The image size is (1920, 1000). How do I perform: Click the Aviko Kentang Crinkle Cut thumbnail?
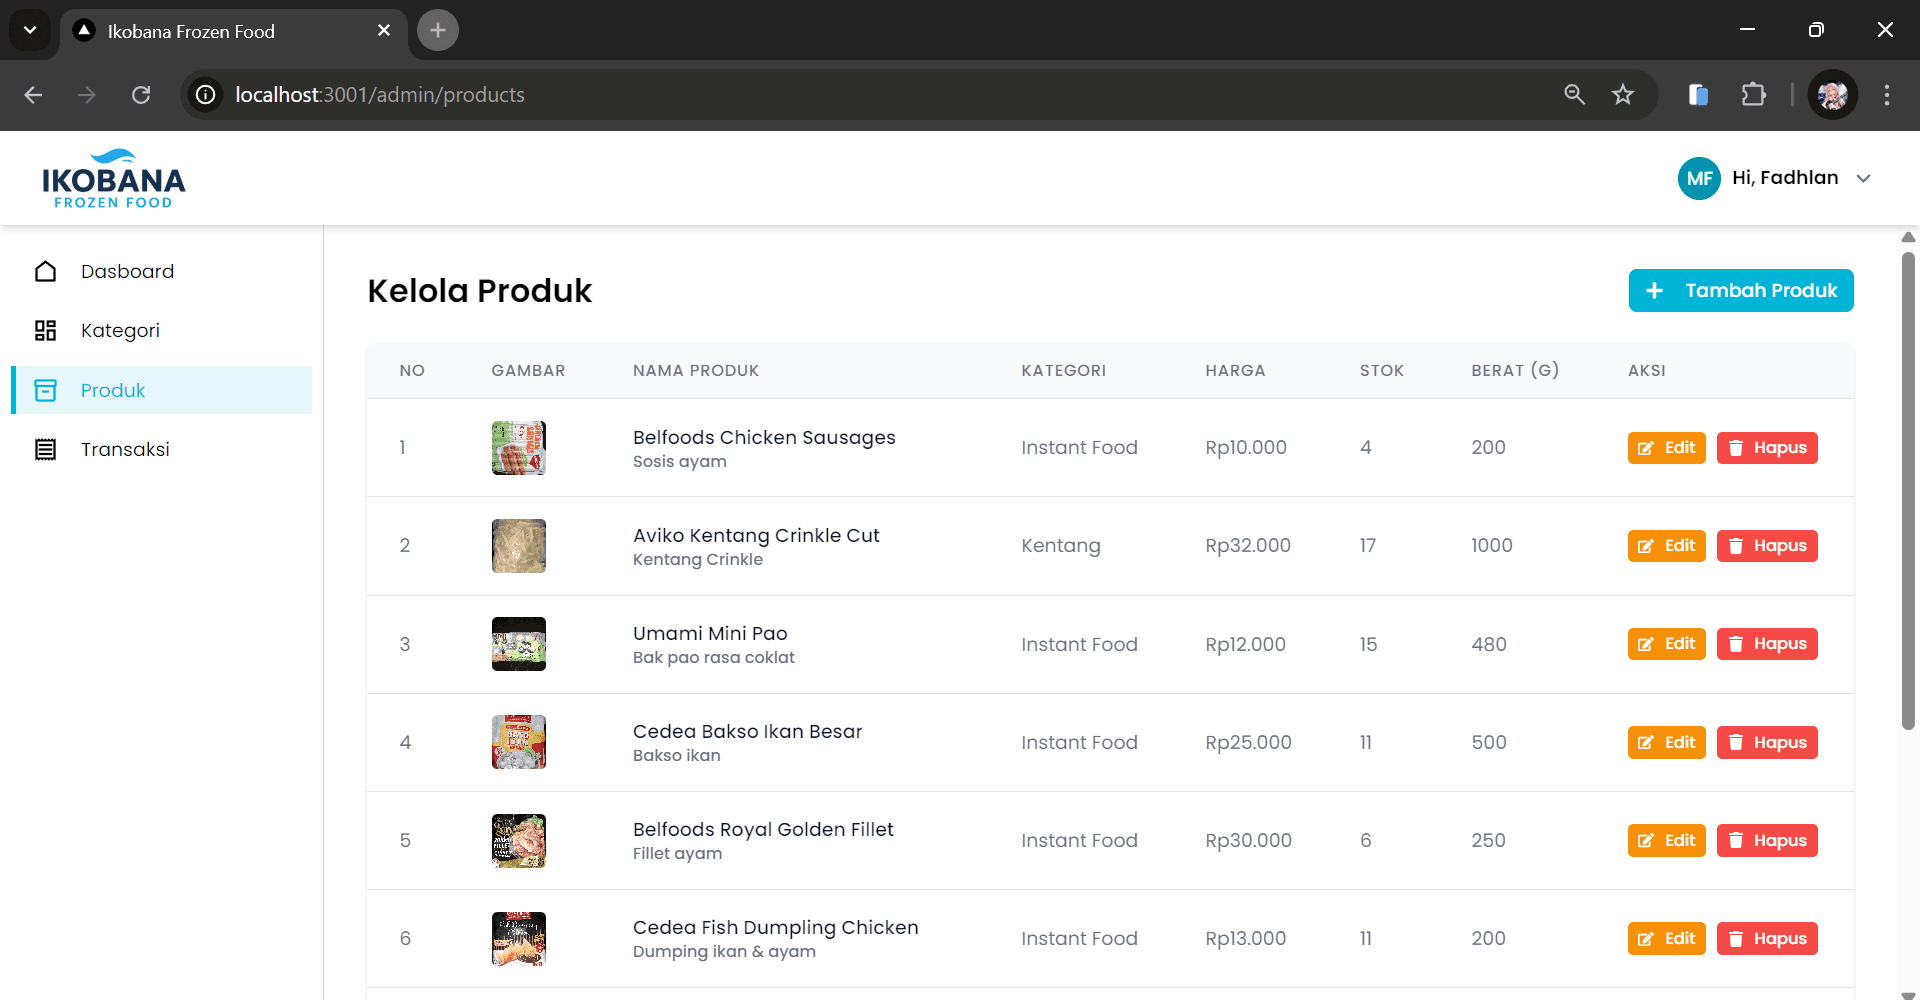[518, 546]
